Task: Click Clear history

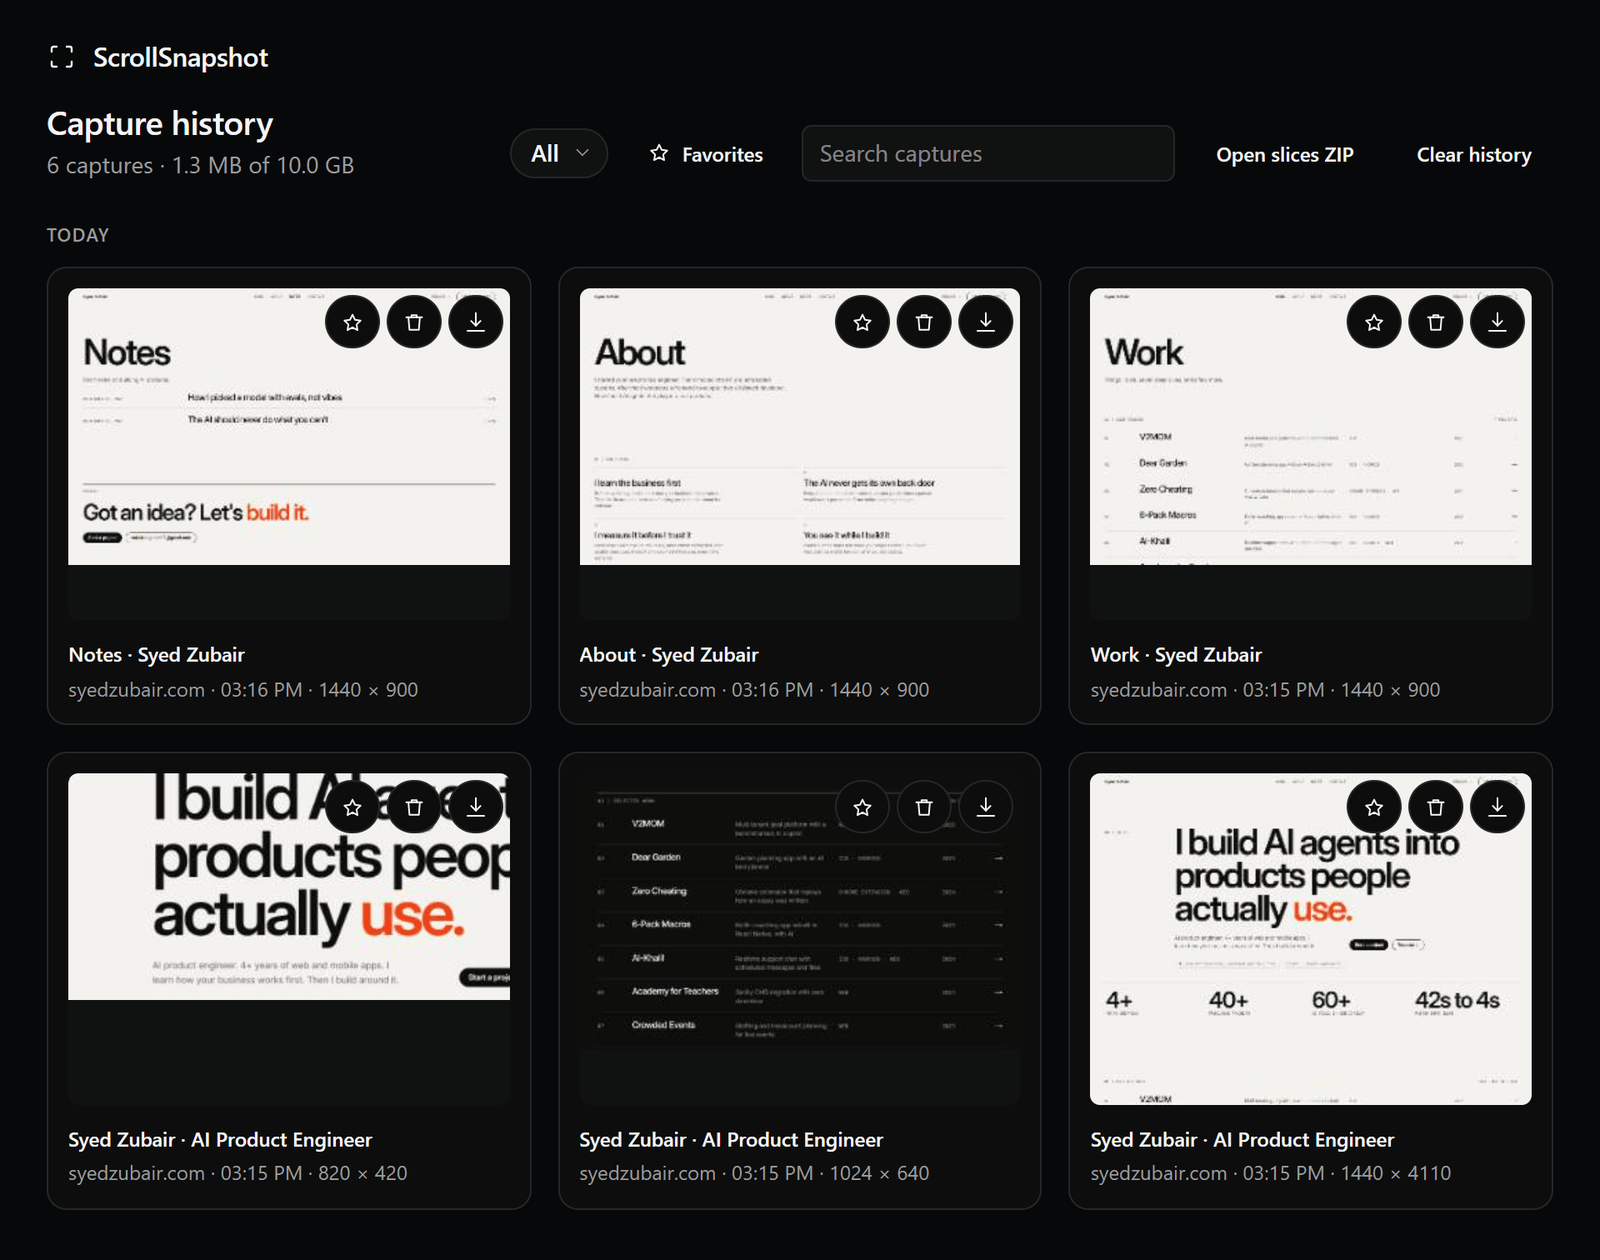Action: pyautogui.click(x=1474, y=155)
